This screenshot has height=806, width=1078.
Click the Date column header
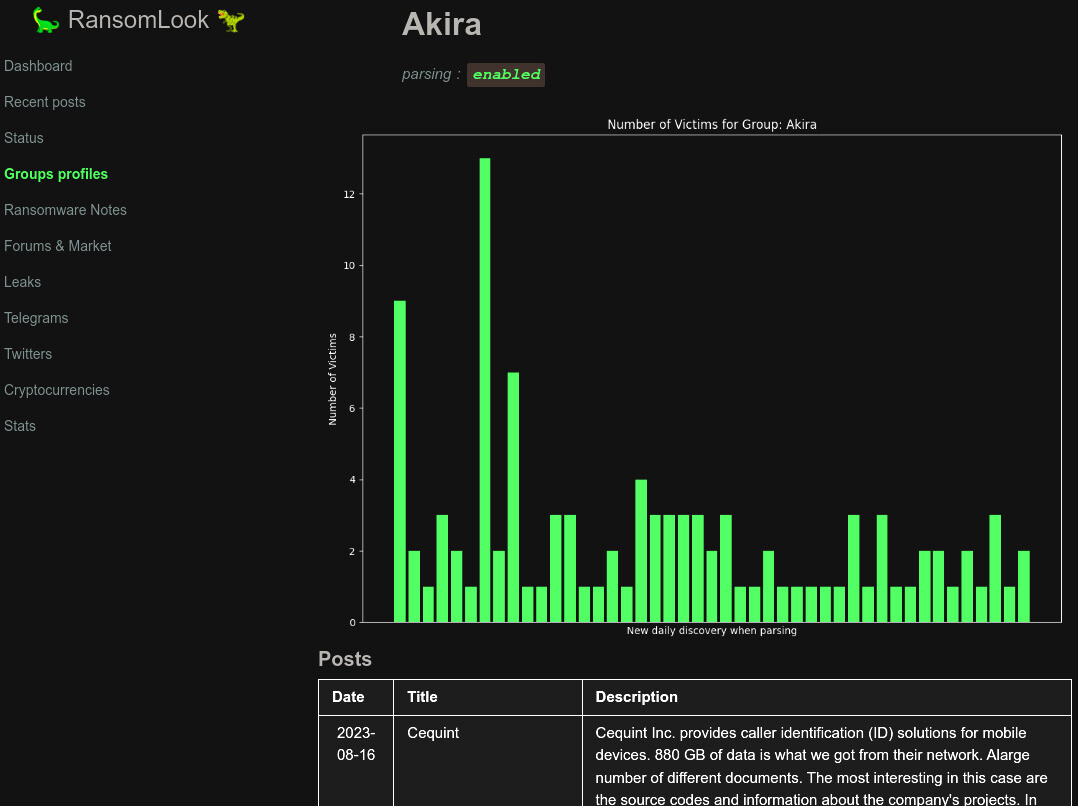point(348,697)
